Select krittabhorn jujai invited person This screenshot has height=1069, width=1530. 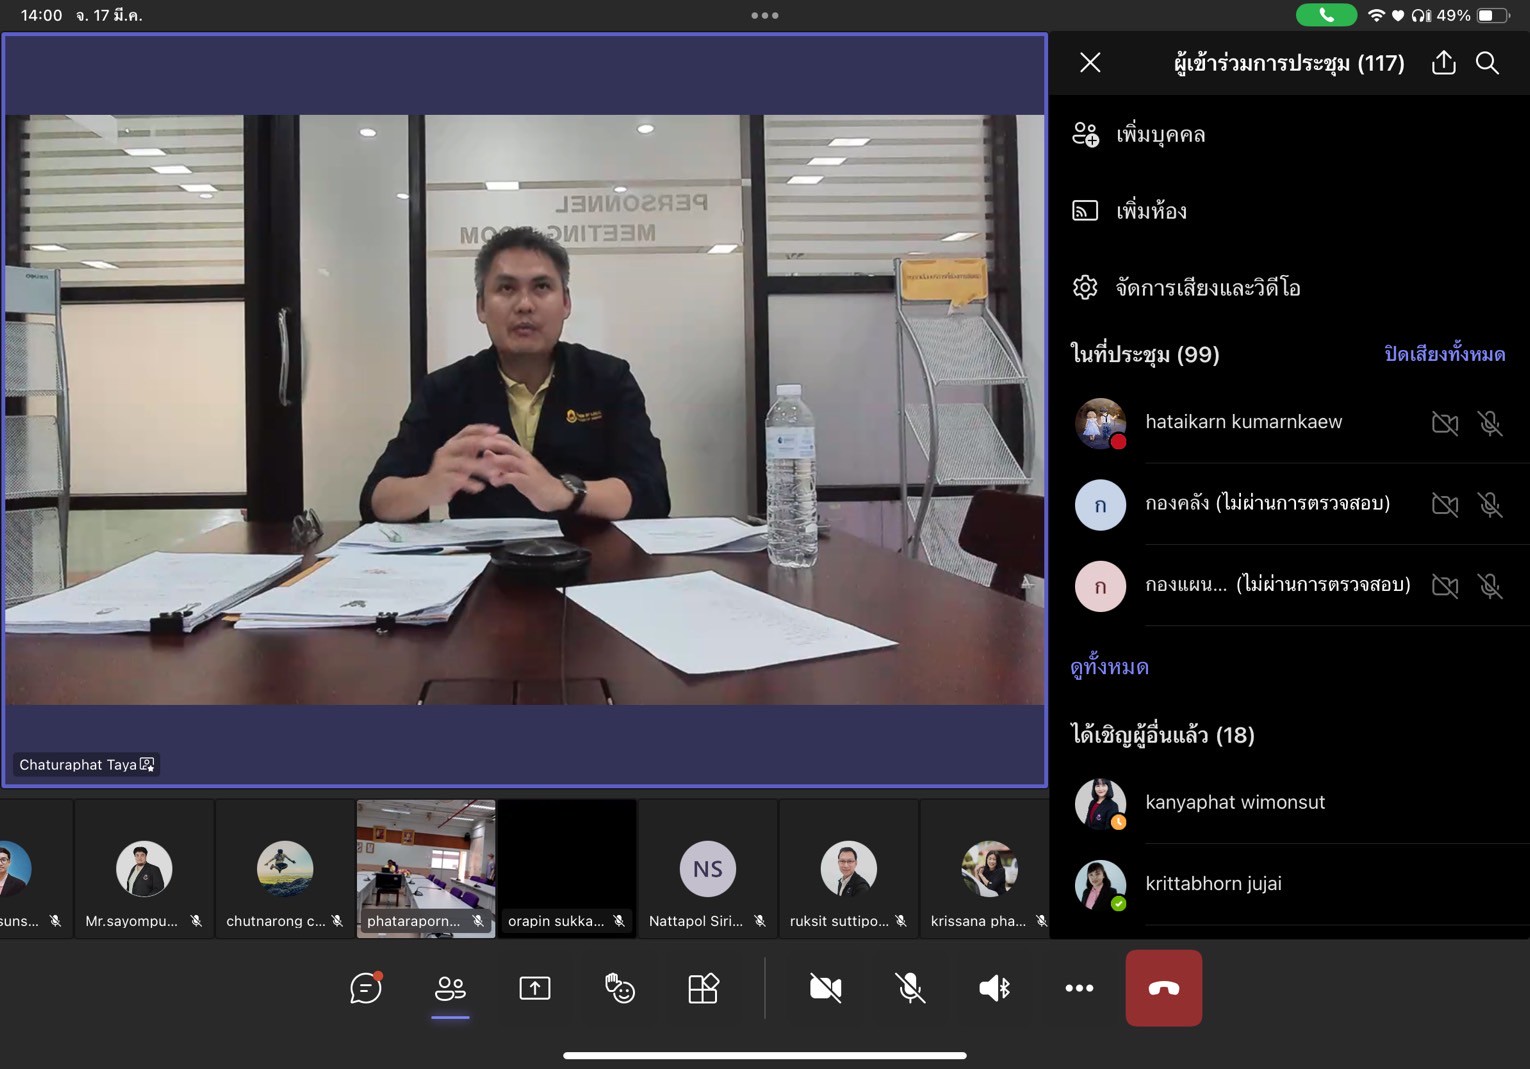point(1290,884)
